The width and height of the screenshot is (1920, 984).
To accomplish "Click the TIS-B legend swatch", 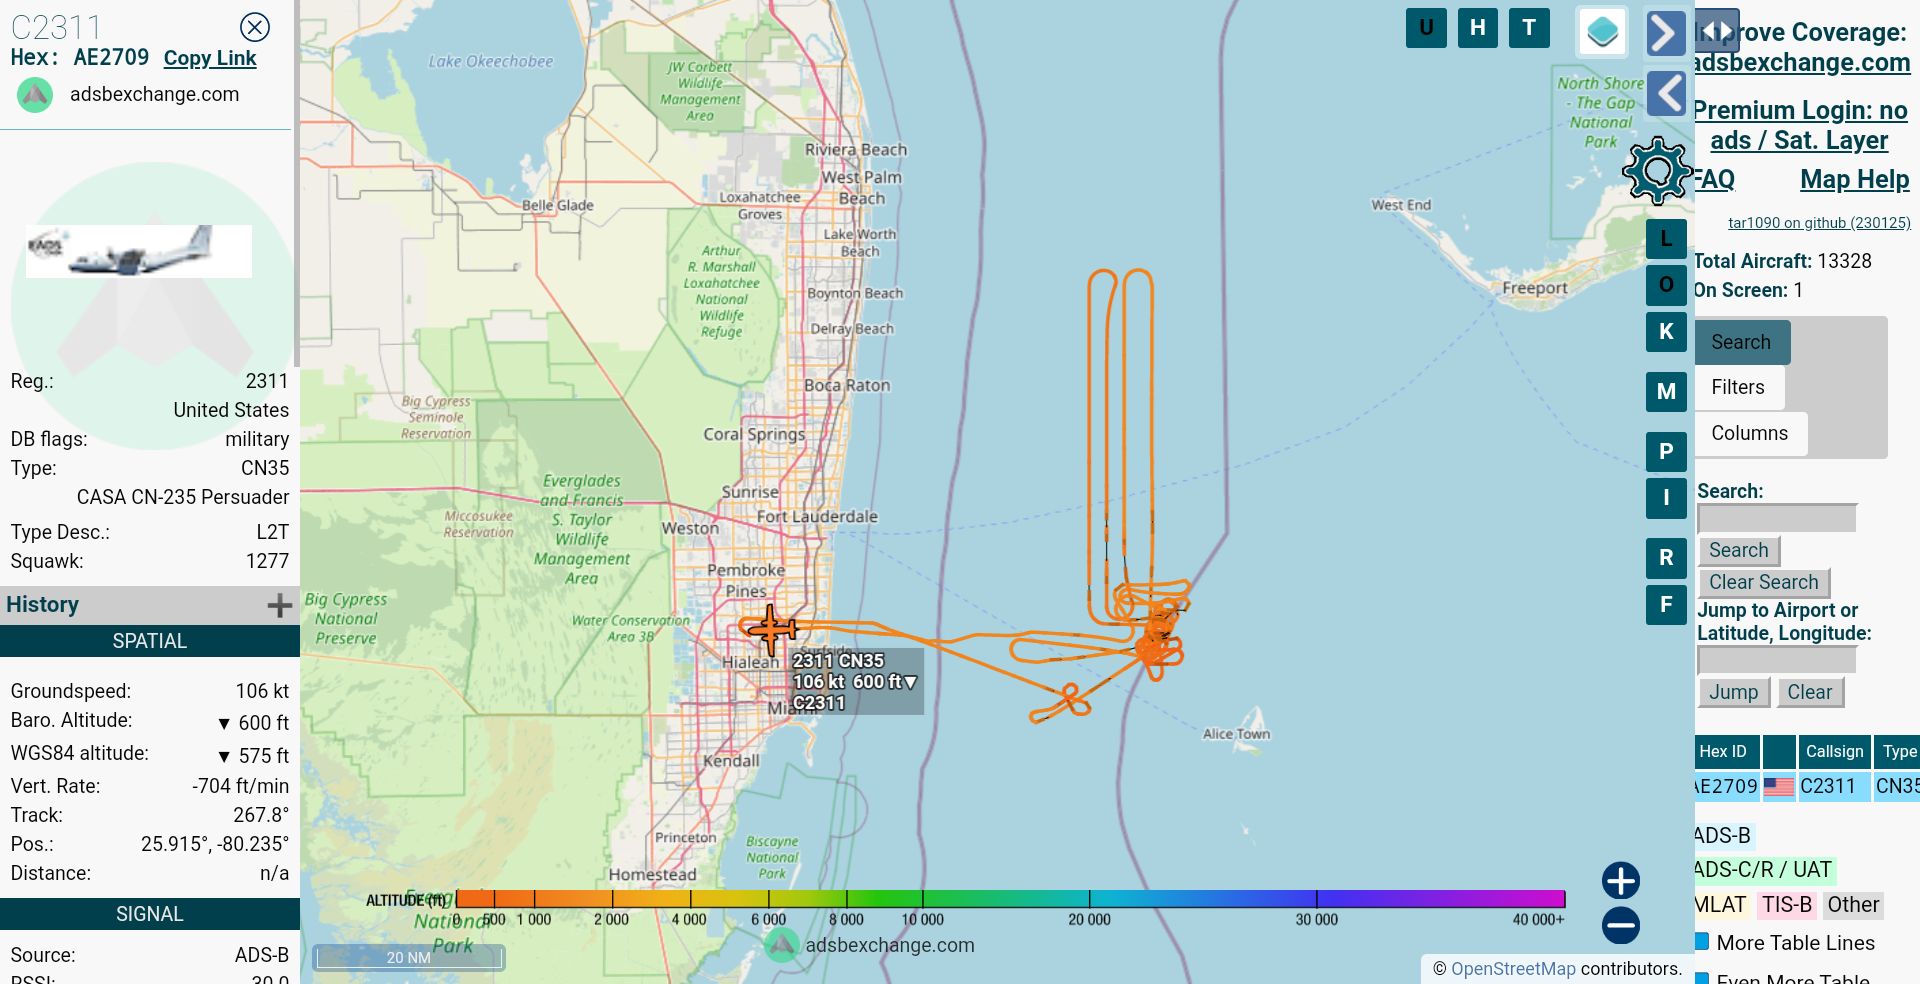I will click(1787, 905).
